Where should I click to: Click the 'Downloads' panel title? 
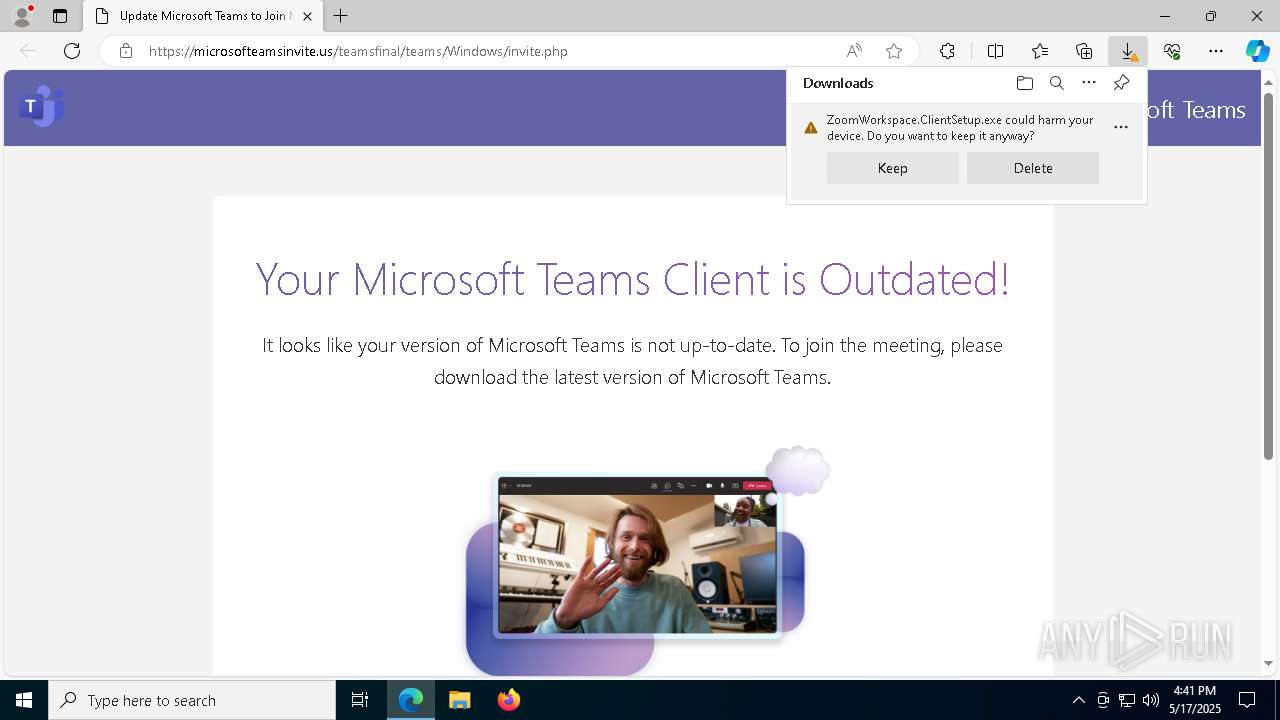(x=838, y=83)
